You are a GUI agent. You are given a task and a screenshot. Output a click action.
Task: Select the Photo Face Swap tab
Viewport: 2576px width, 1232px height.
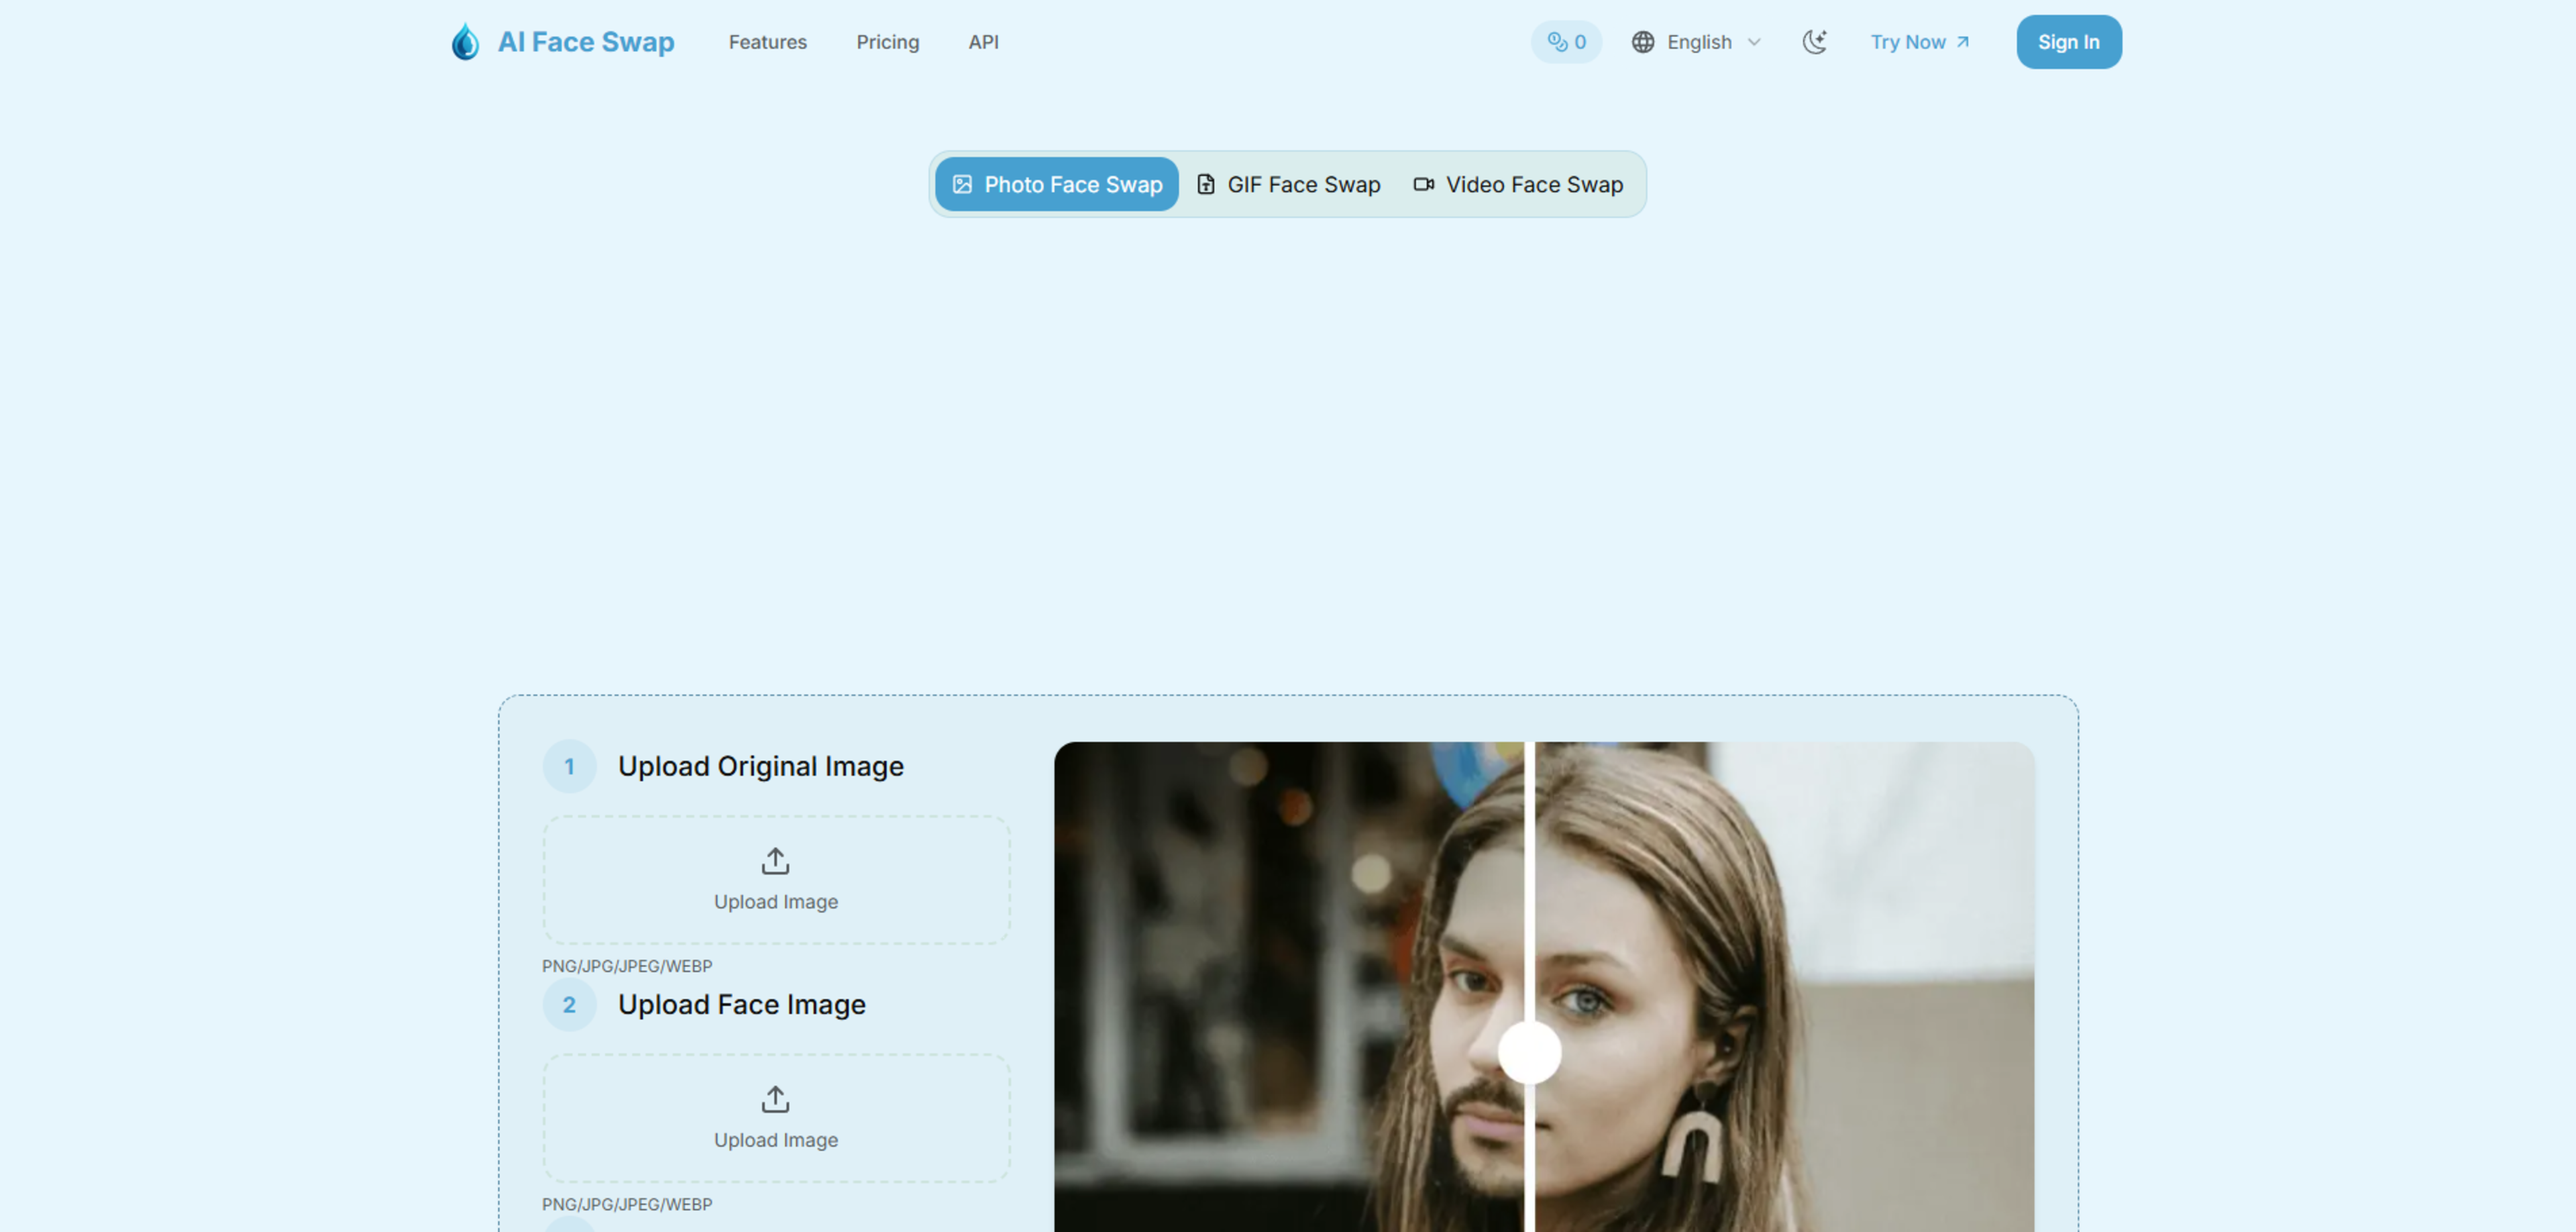[x=1057, y=185]
